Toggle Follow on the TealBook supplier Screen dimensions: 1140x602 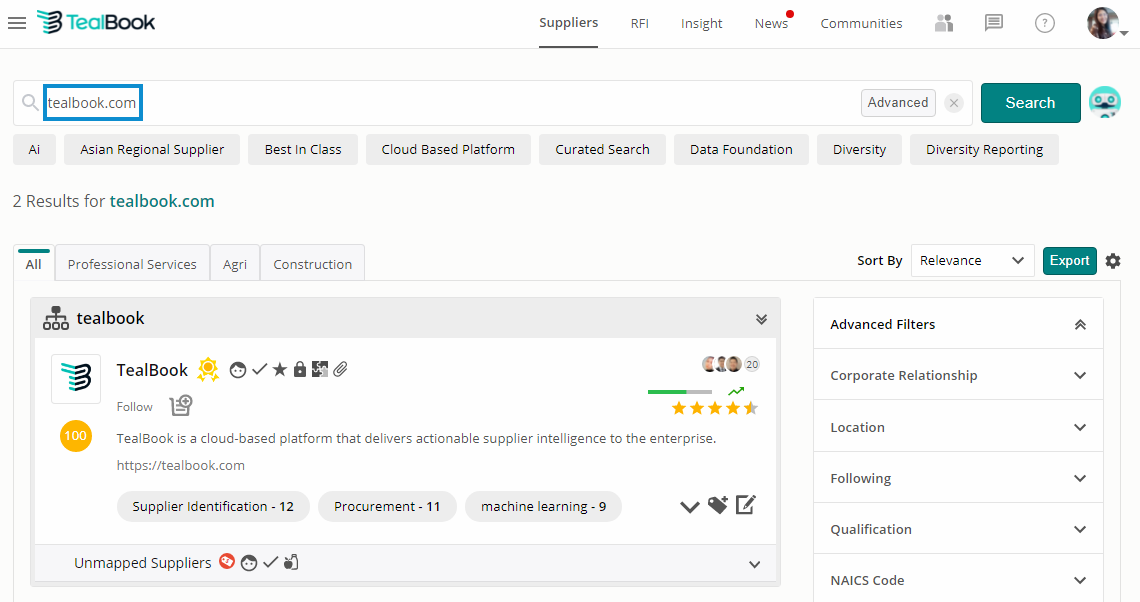click(135, 407)
